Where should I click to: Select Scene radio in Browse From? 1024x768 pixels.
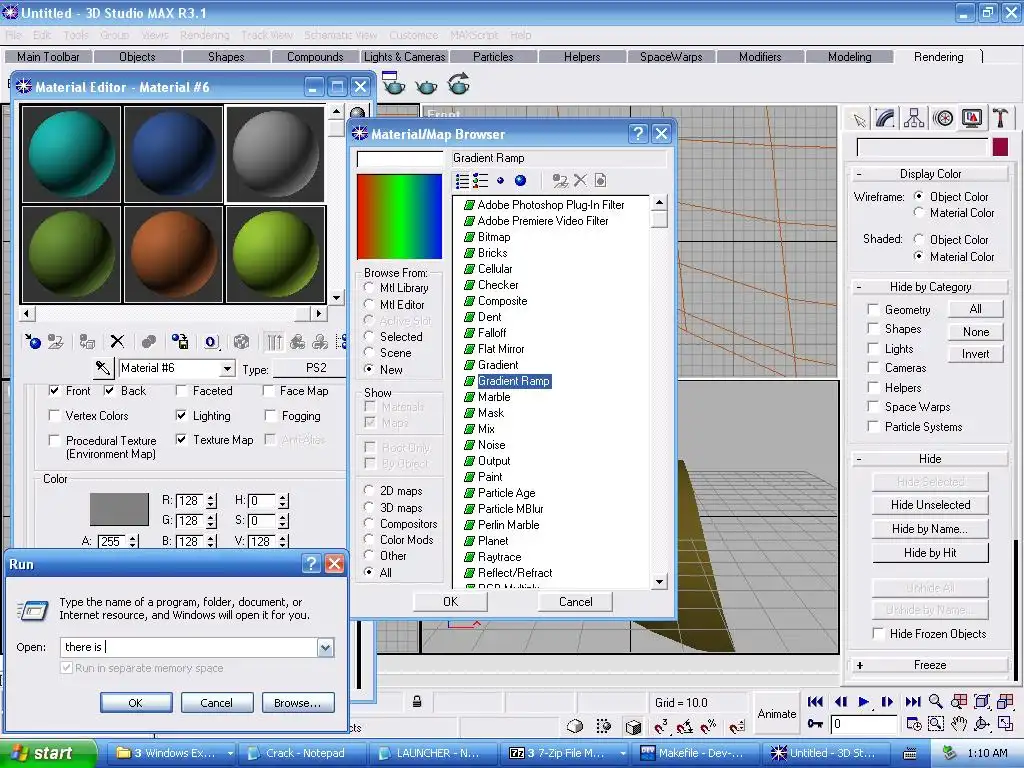coord(370,353)
